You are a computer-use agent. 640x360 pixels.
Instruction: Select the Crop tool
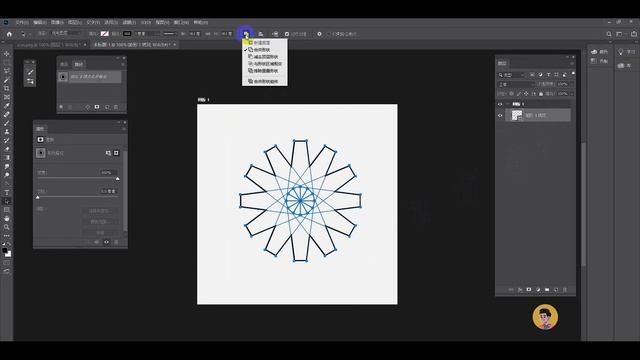tap(7, 88)
